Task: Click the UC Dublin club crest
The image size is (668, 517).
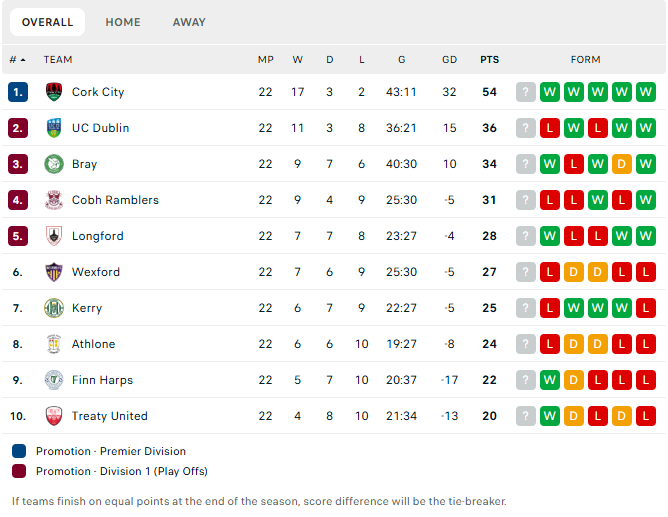Action: tap(54, 128)
